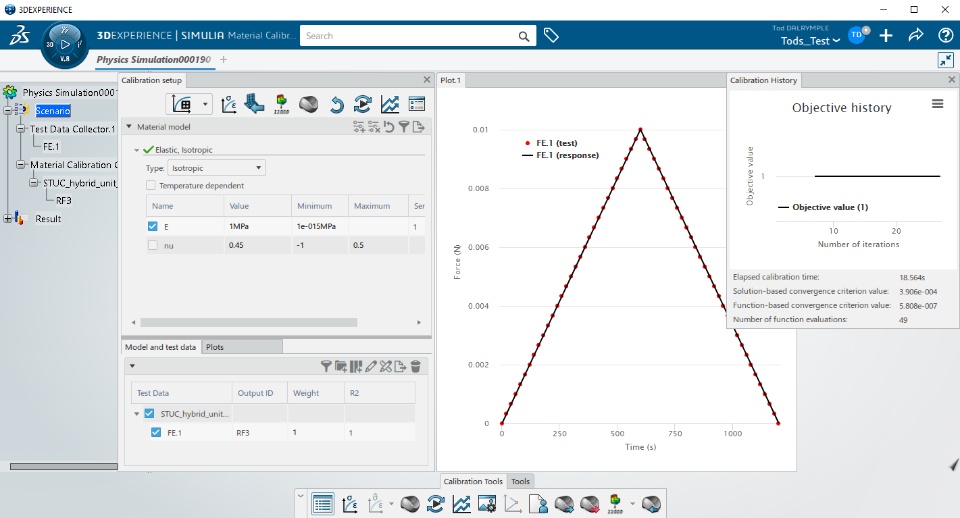
Task: Toggle the E parameter checkbox
Action: (152, 226)
